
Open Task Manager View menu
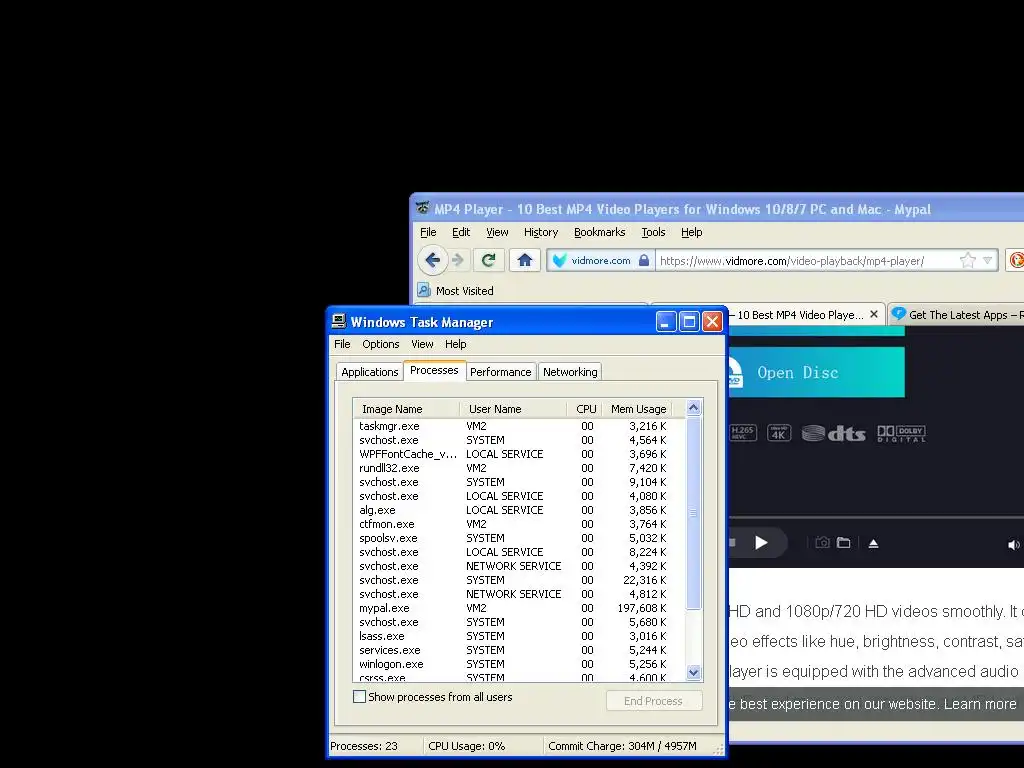(x=422, y=344)
